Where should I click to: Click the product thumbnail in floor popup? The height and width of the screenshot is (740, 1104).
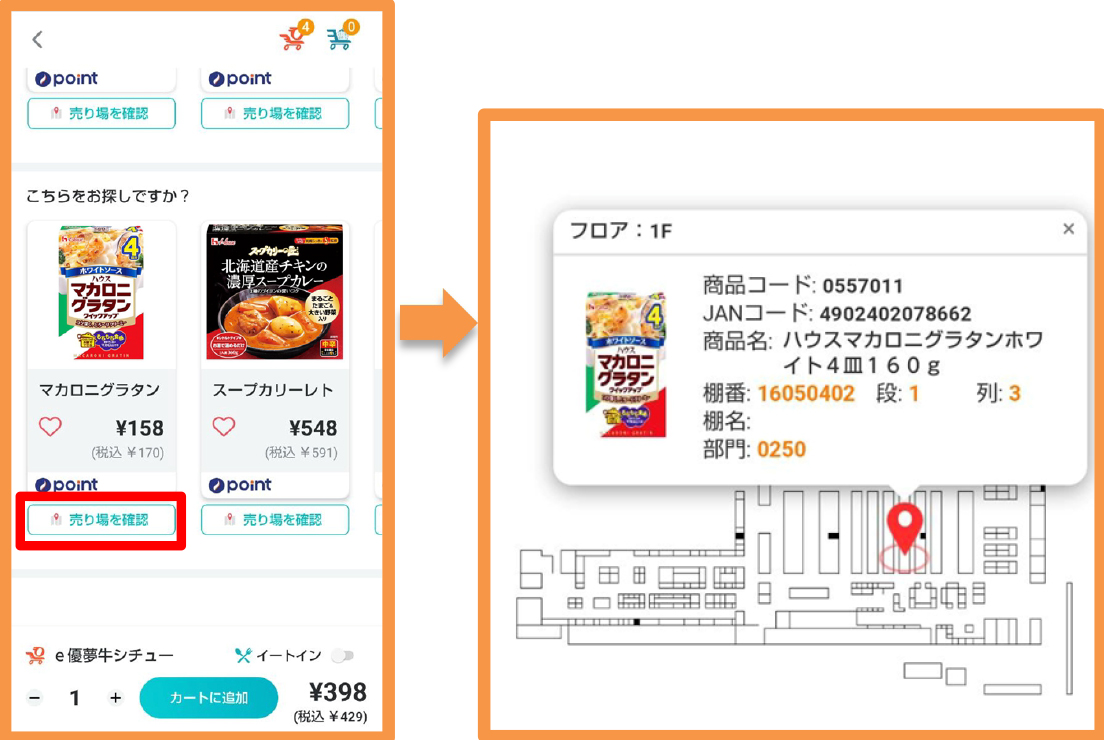627,365
